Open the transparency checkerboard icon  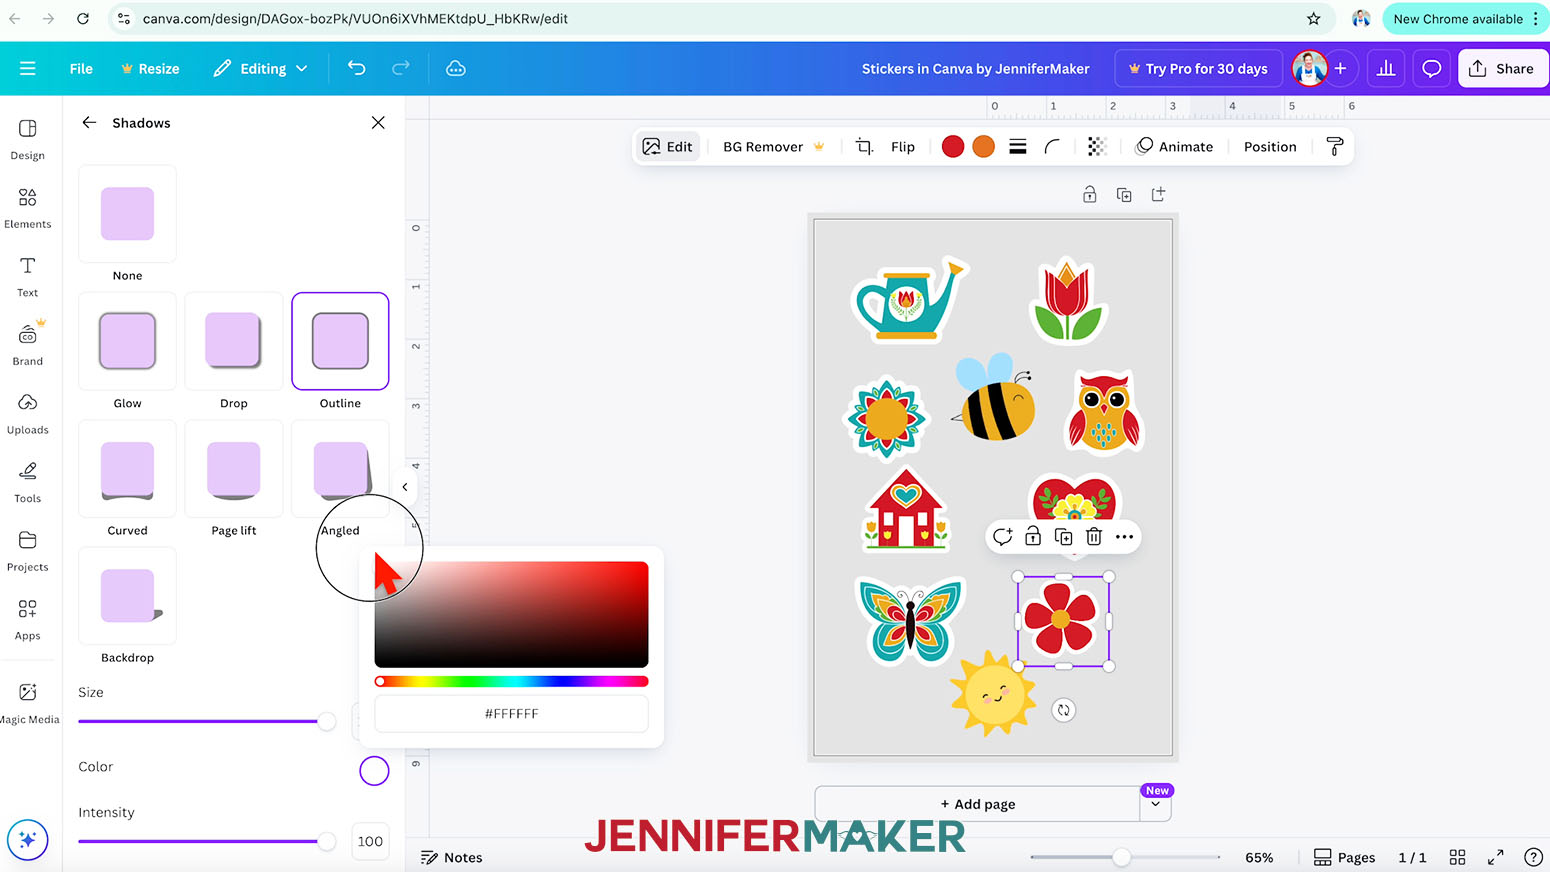coord(1097,147)
